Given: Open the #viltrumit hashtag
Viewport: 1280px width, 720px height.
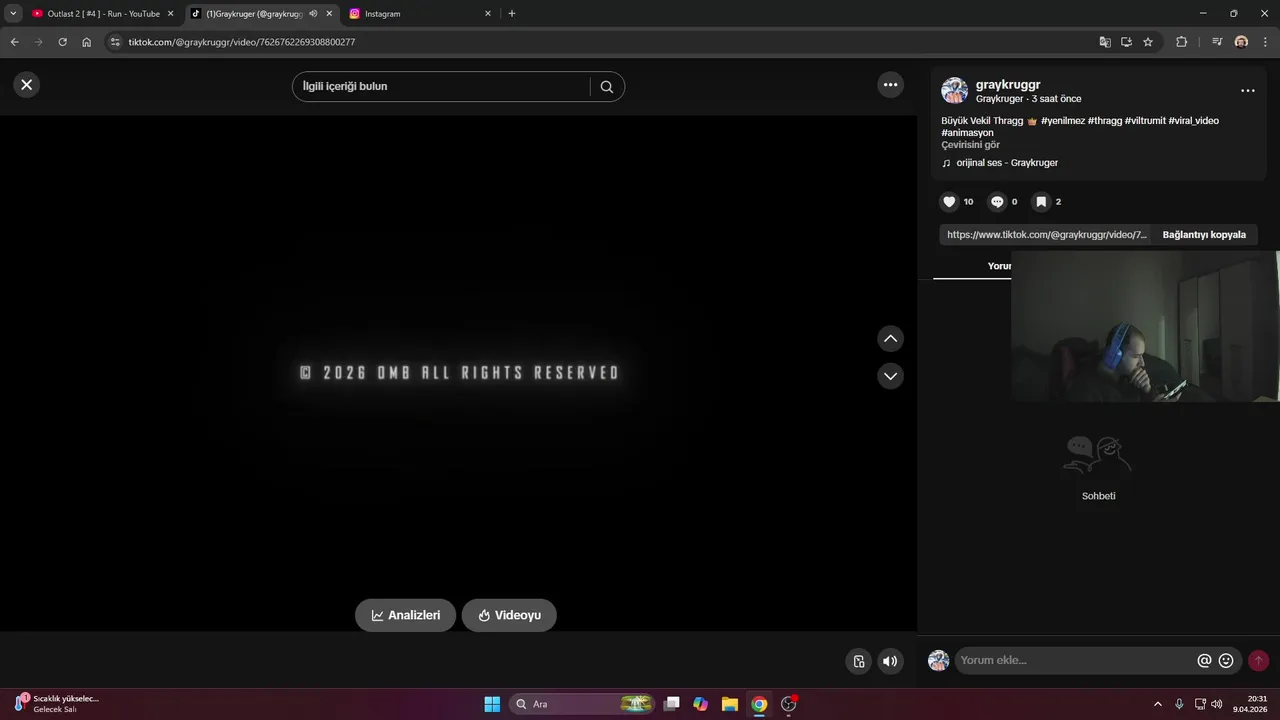Looking at the screenshot, I should (1145, 121).
